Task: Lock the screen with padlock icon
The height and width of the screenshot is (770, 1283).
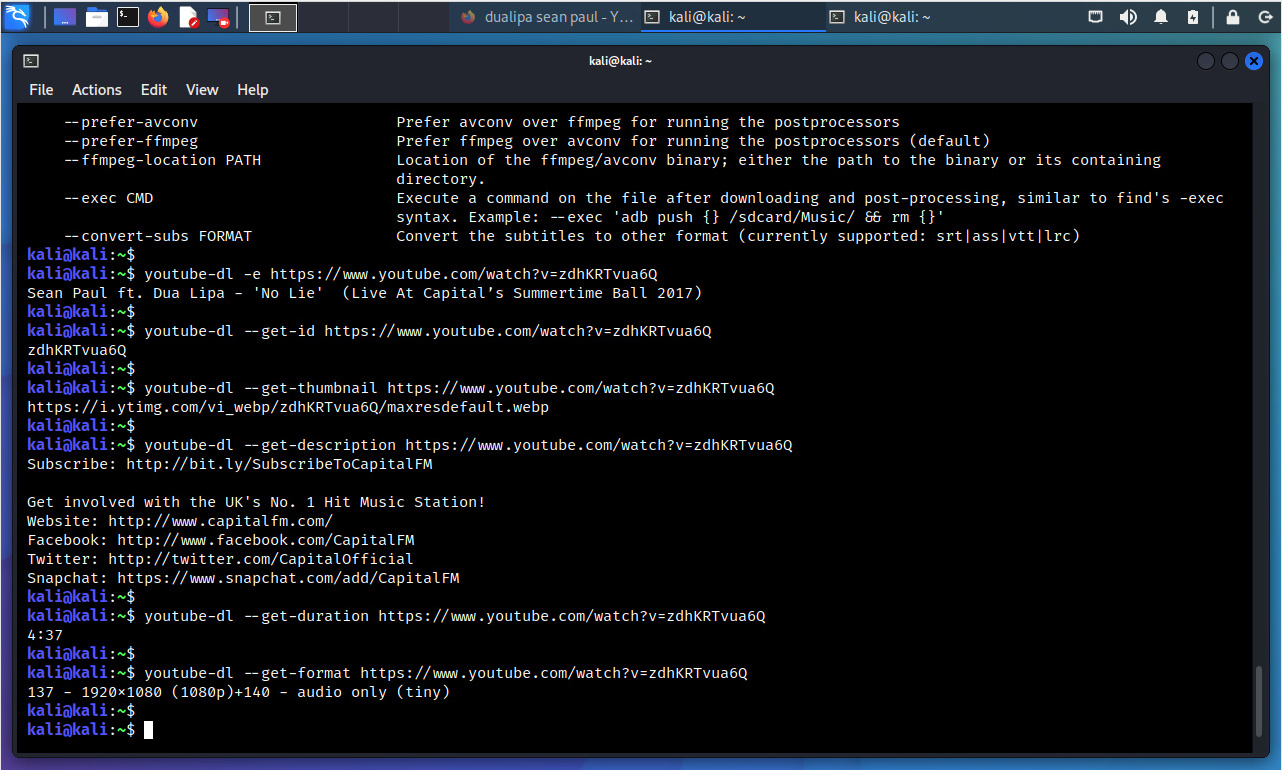Action: [x=1233, y=17]
